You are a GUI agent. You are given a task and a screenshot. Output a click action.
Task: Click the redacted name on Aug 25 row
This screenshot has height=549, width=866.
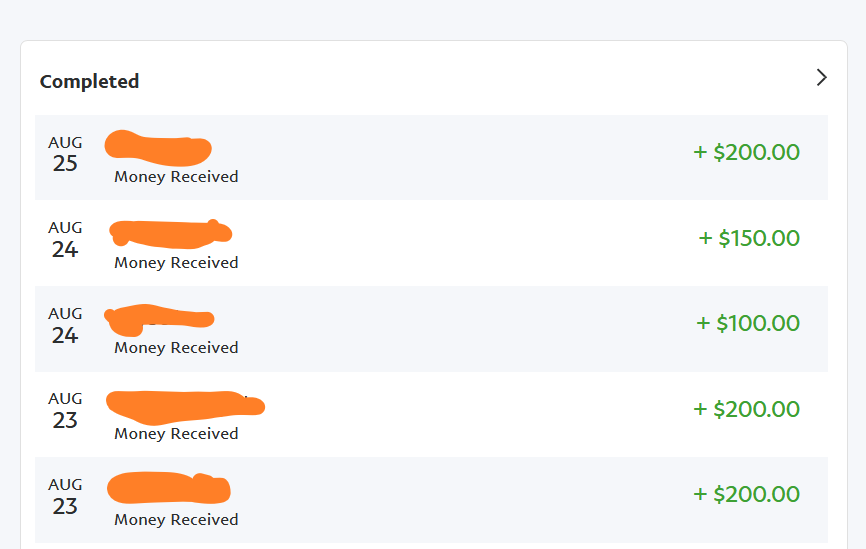(158, 147)
